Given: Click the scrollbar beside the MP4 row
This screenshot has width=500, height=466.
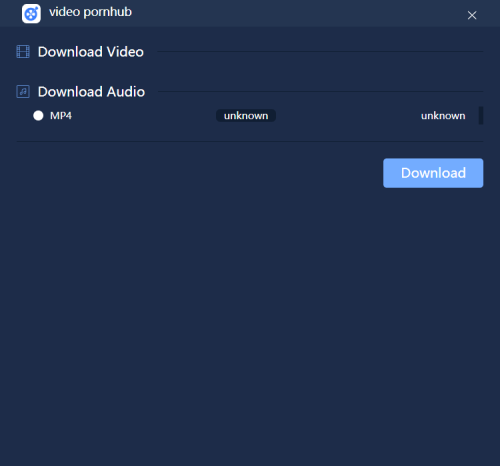Looking at the screenshot, I should 481,115.
